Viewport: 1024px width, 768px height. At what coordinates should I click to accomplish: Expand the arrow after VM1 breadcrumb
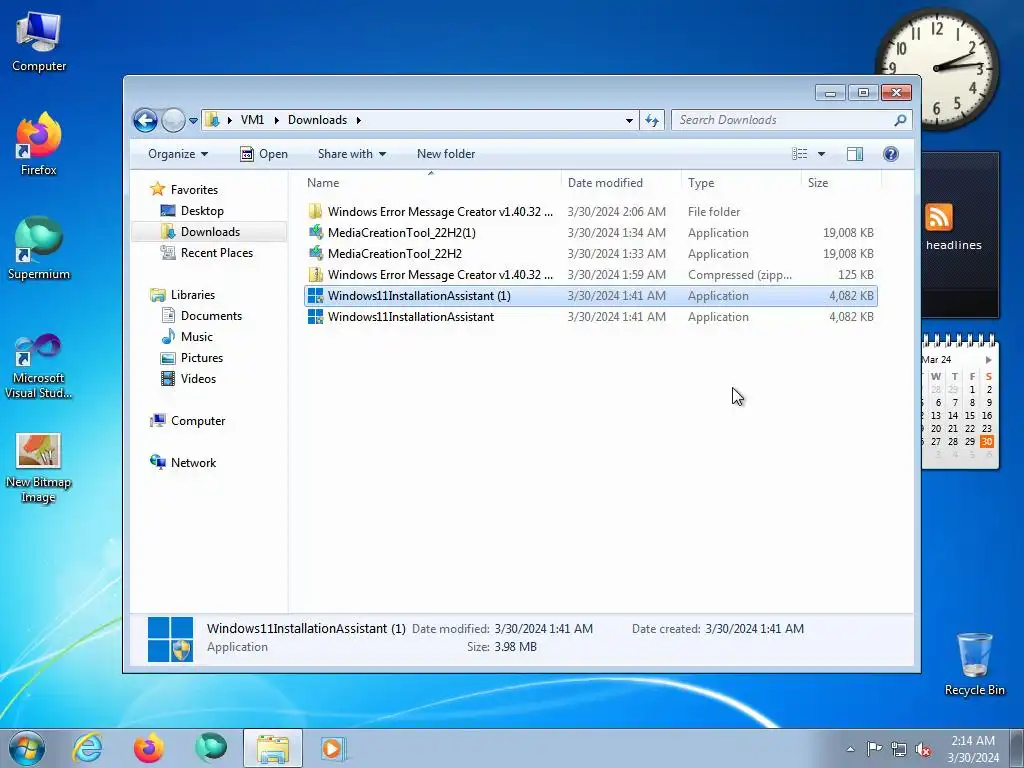coord(276,120)
